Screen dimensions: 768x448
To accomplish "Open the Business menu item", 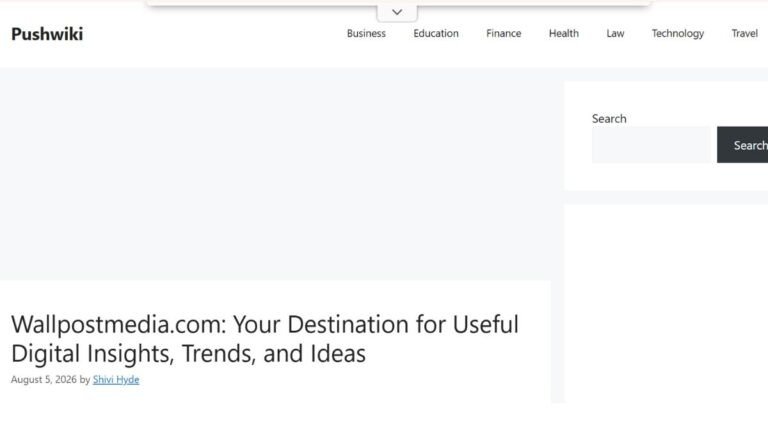I will (x=366, y=33).
